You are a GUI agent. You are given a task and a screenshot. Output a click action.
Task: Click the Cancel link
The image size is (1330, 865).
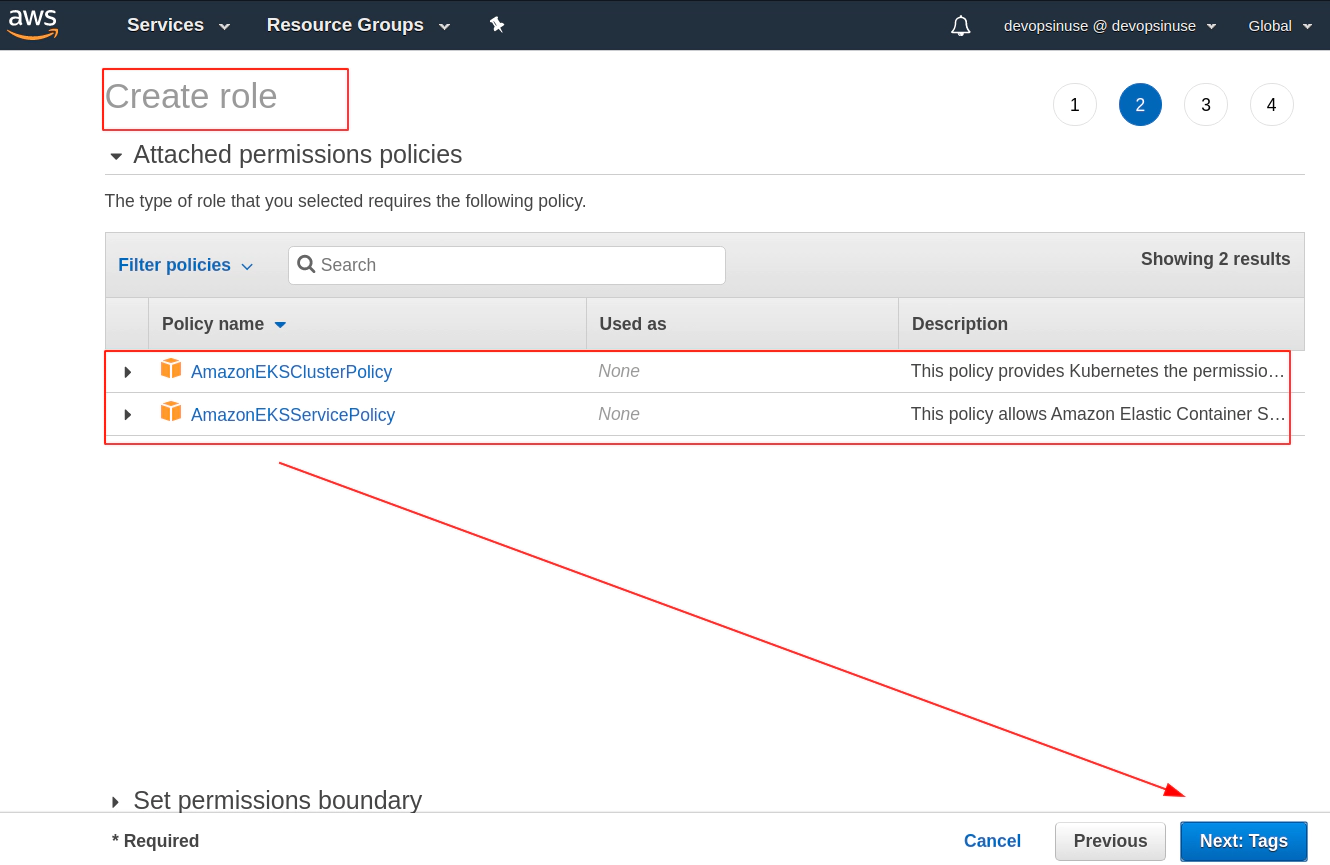coord(992,841)
